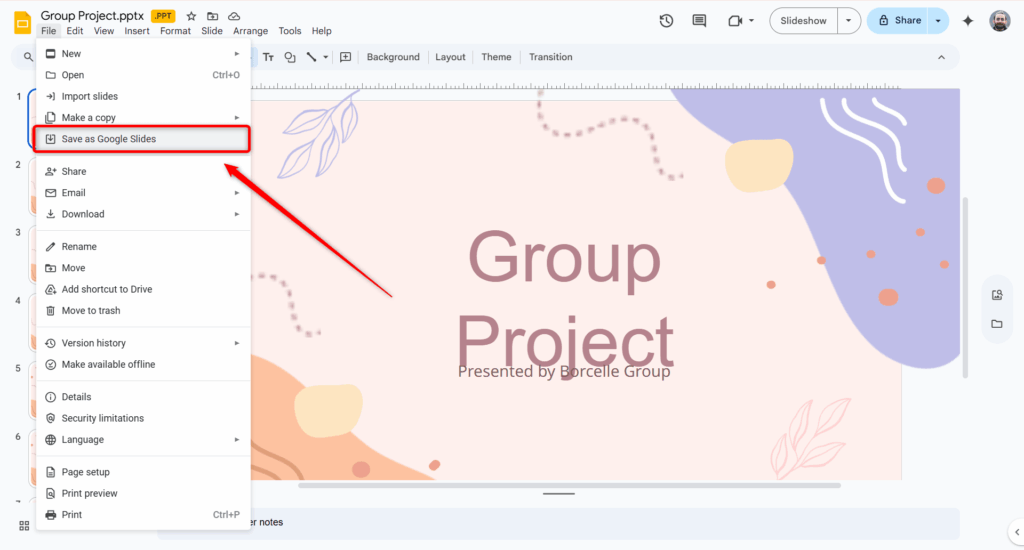Open version history clock icon in header

point(667,21)
